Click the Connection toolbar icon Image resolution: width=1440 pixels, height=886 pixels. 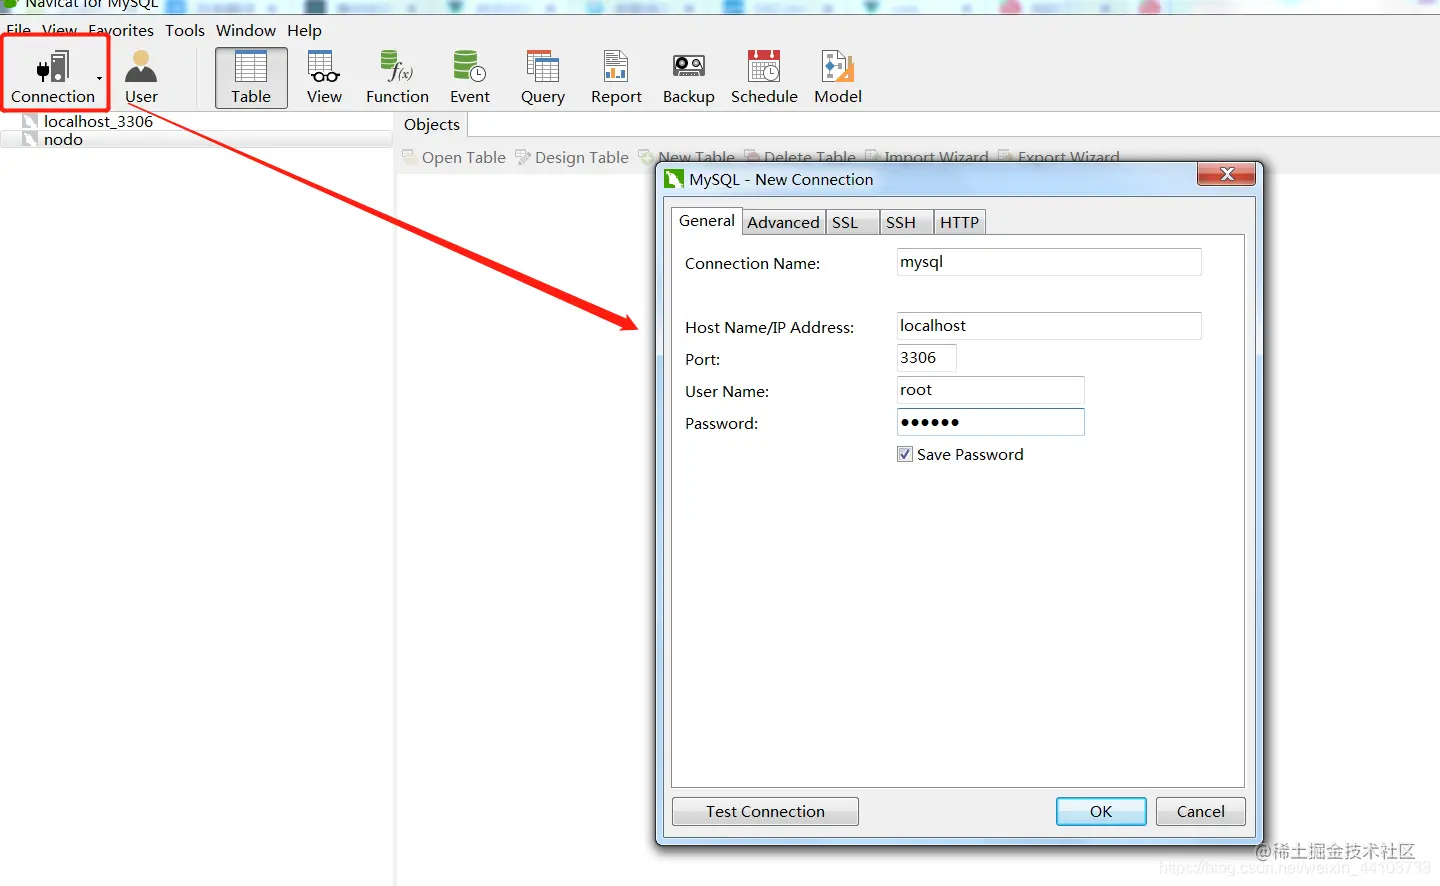(x=52, y=76)
